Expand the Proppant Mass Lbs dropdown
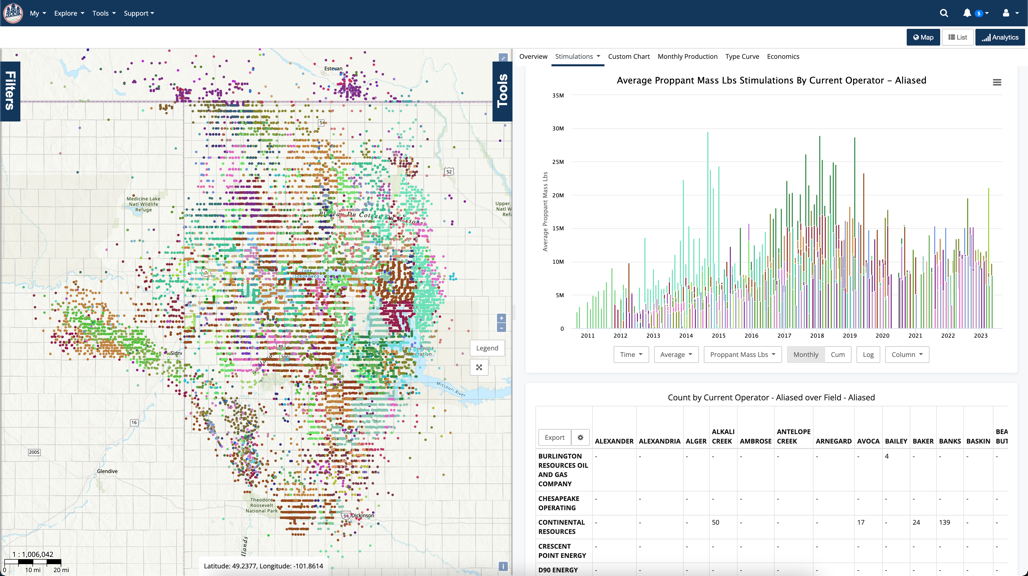 coord(741,354)
